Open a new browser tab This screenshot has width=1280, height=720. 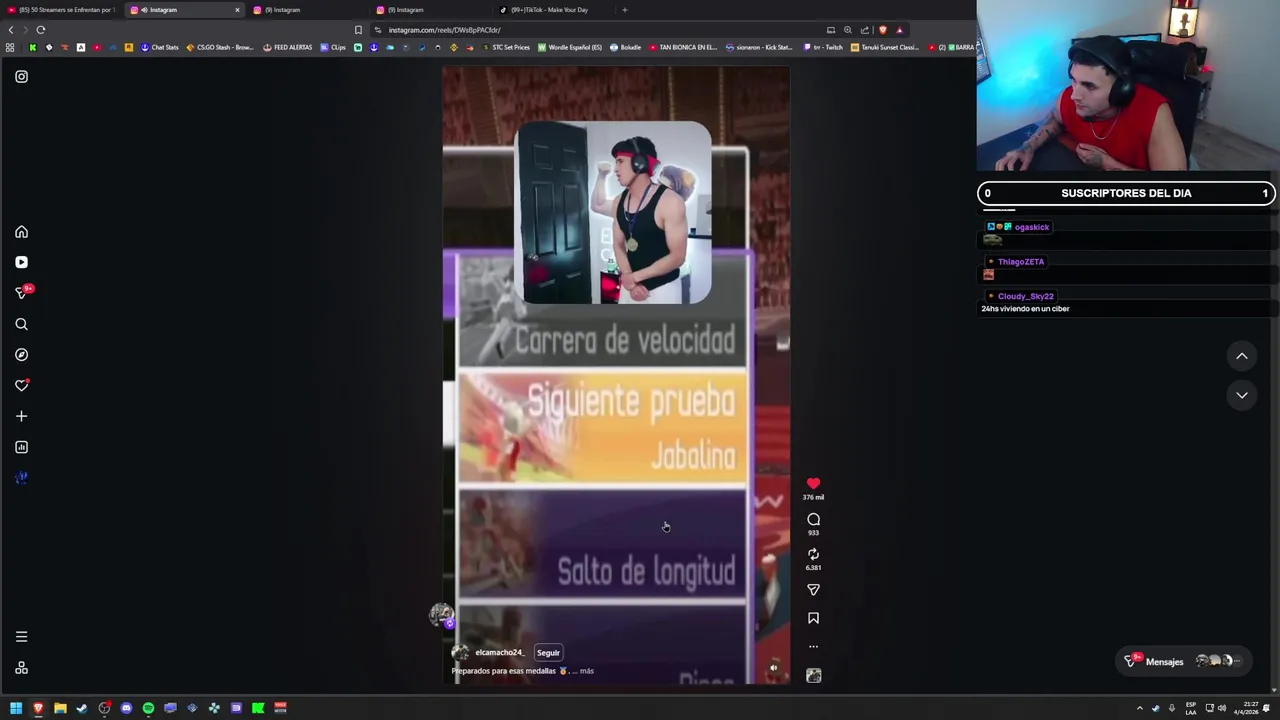point(624,10)
